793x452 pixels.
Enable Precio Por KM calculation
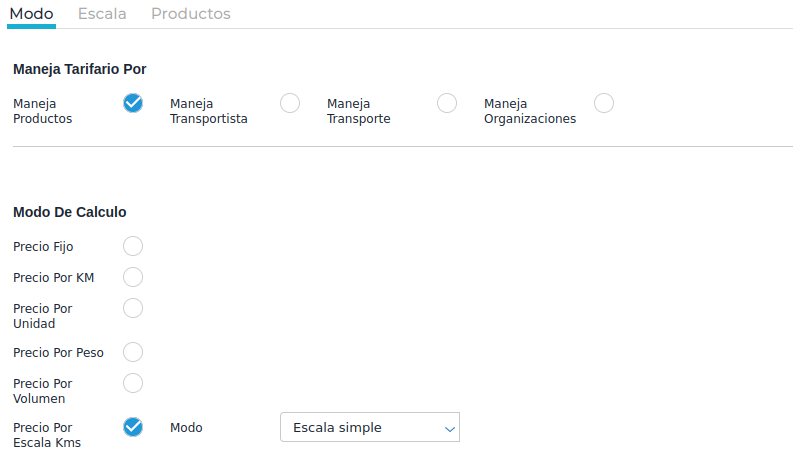(x=133, y=277)
